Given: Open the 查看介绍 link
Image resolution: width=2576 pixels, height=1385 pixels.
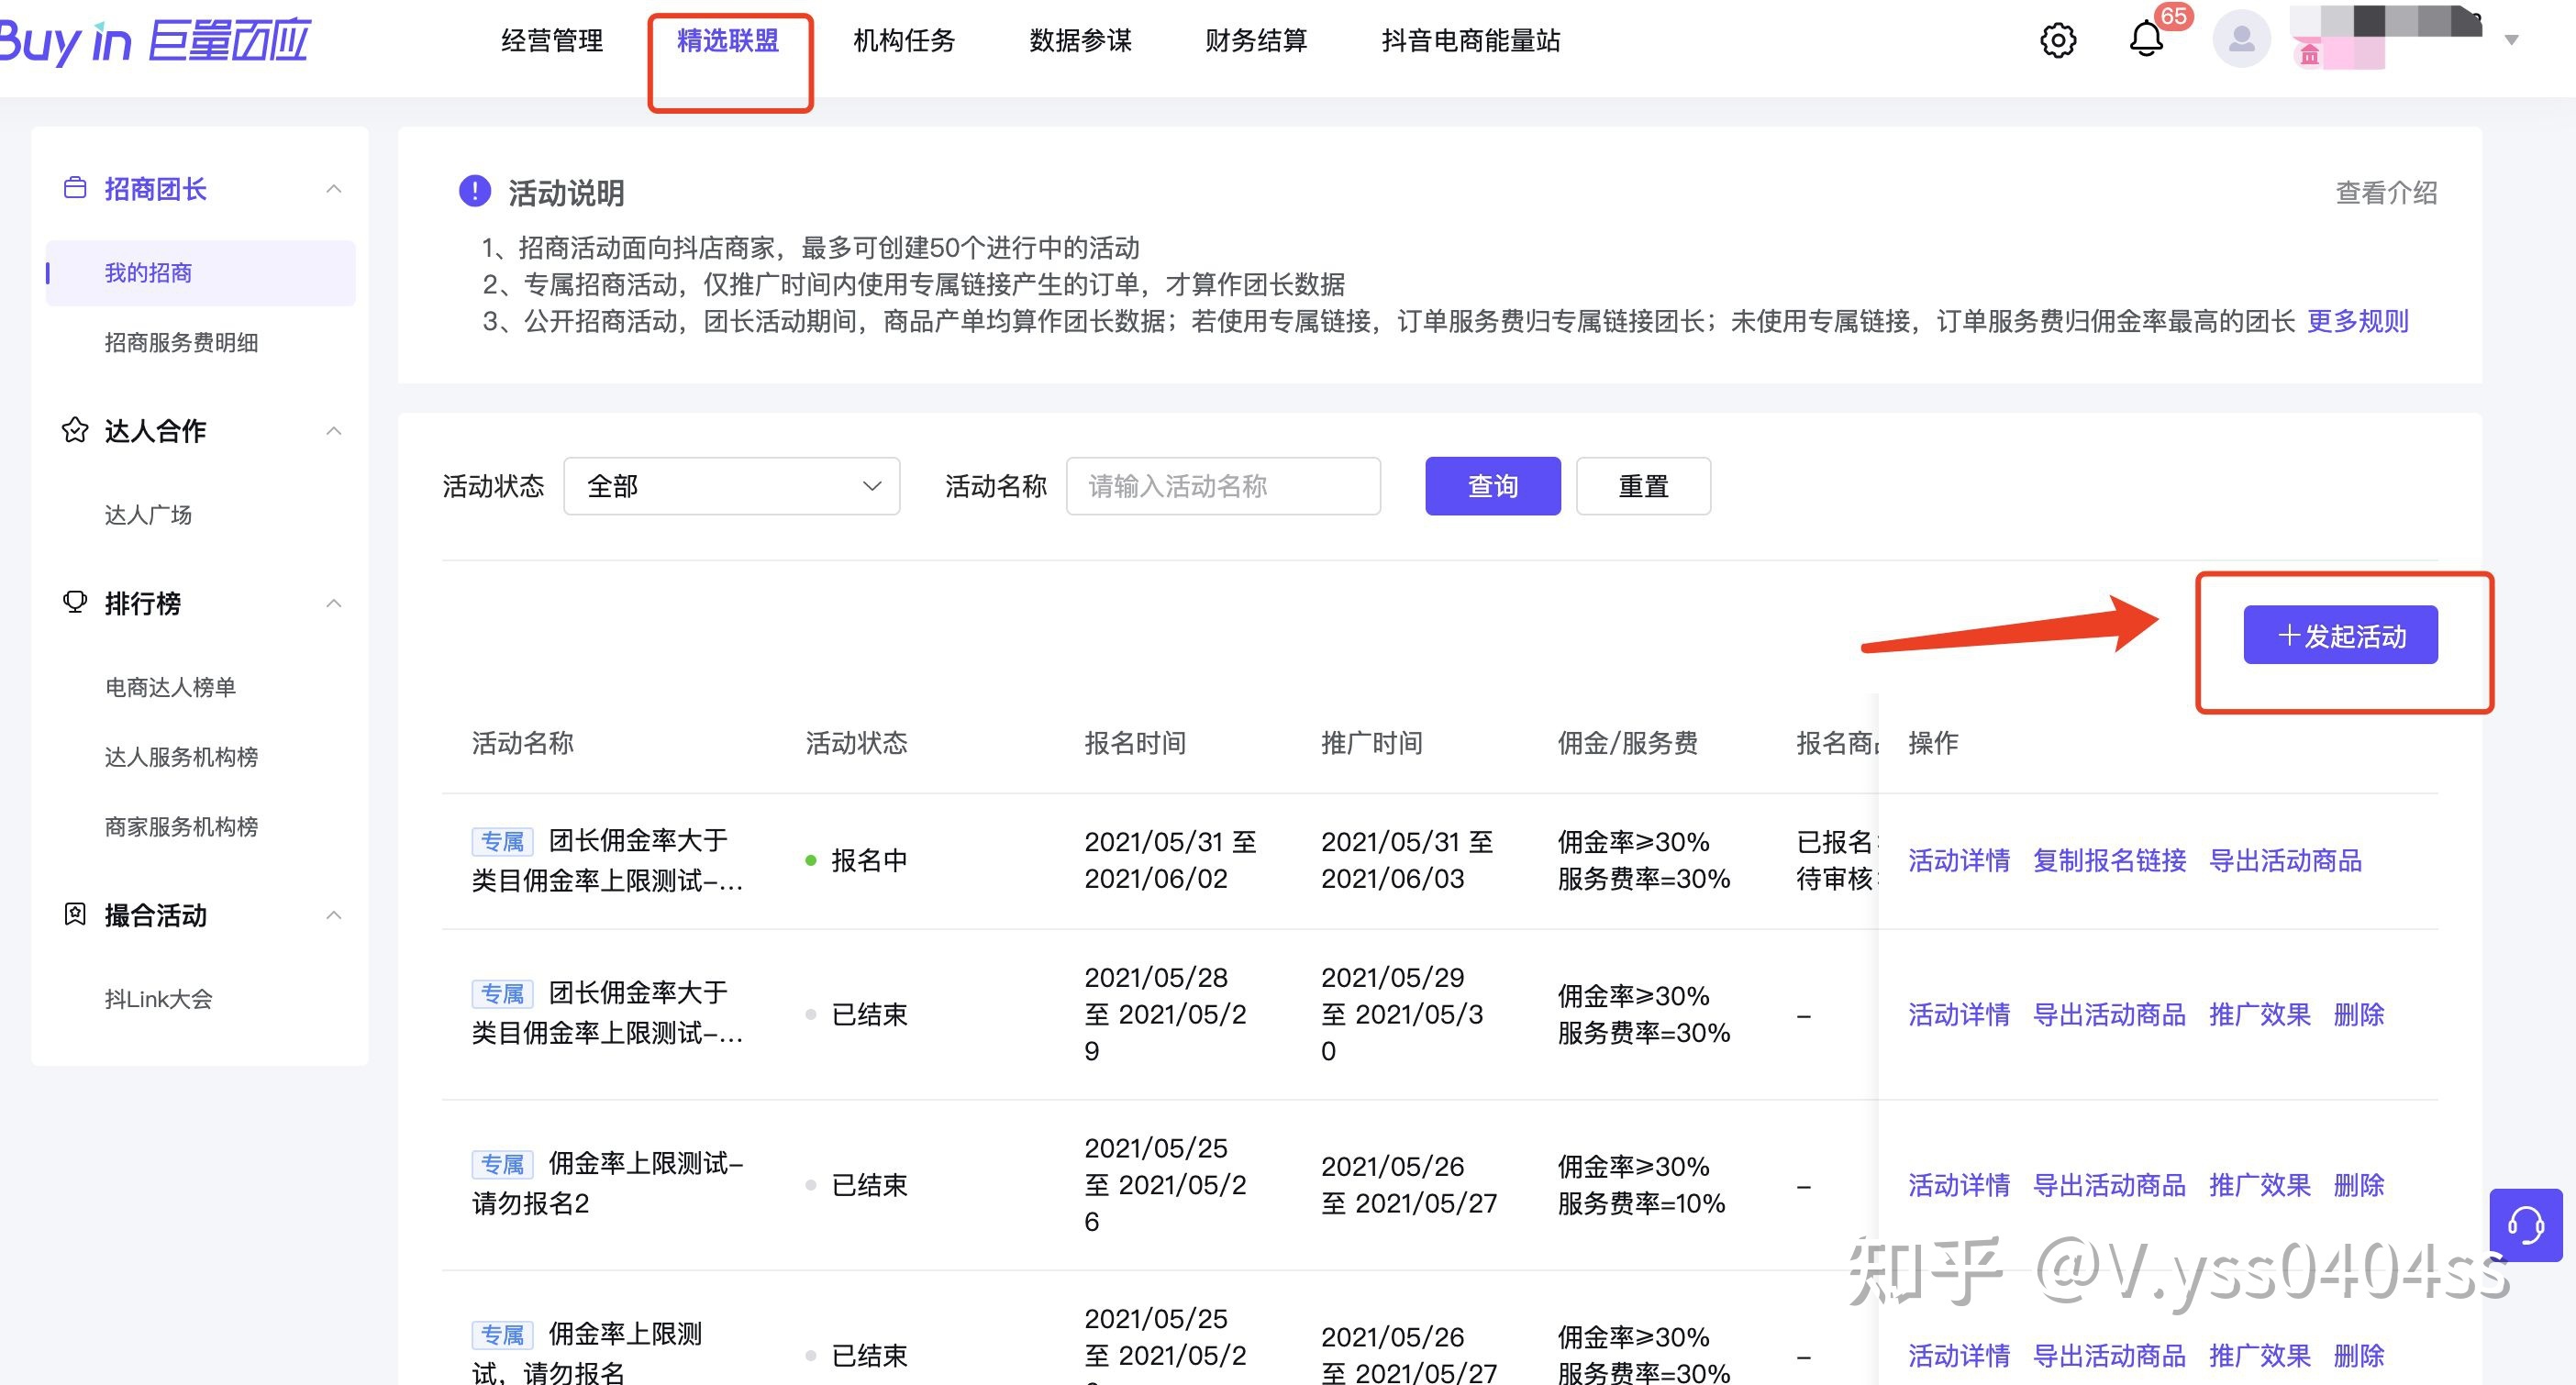Looking at the screenshot, I should point(2386,192).
